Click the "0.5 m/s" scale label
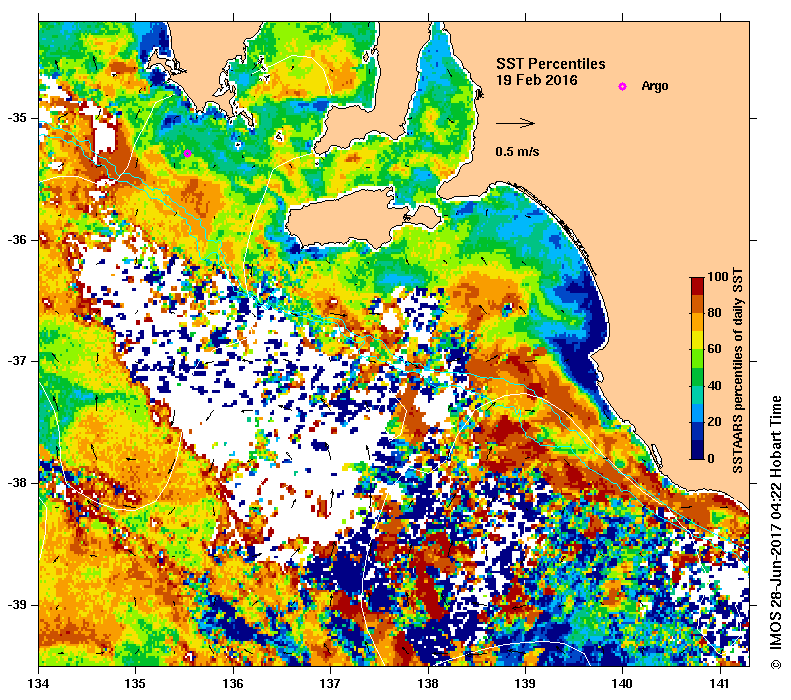The image size is (791, 700). click(x=517, y=152)
